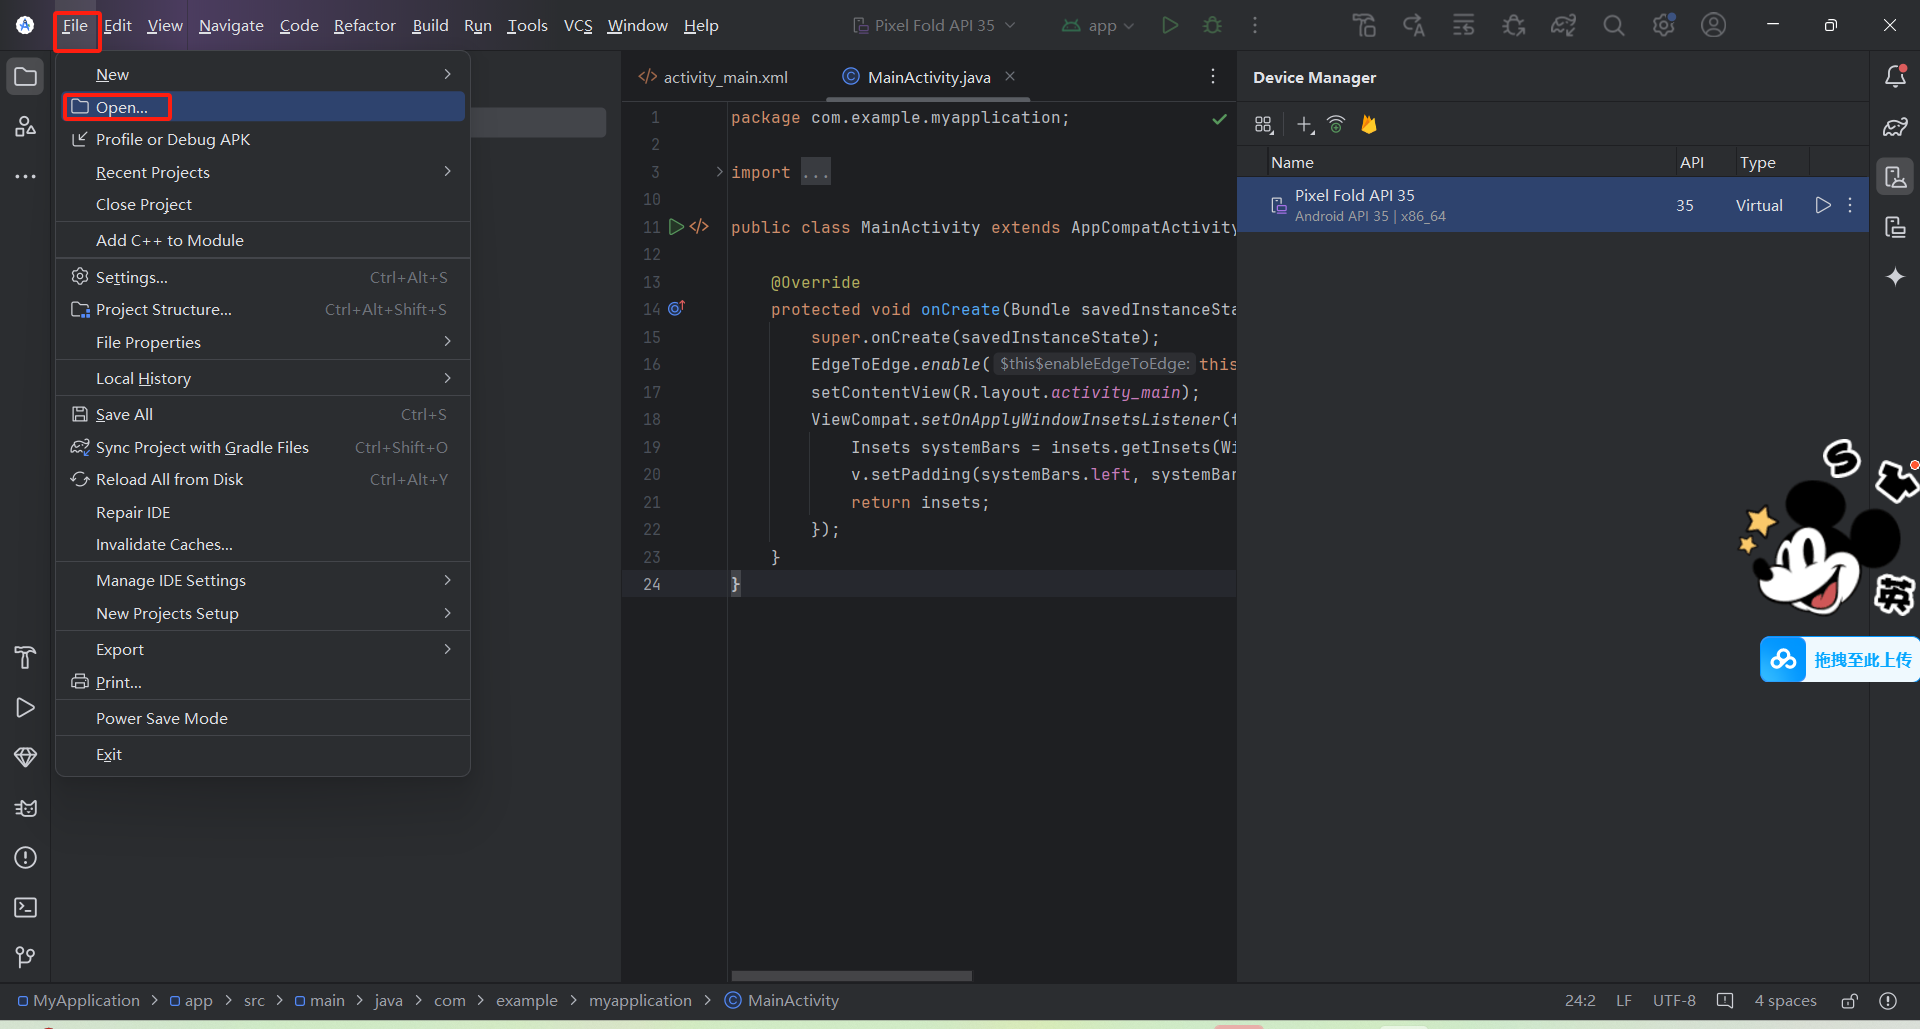The width and height of the screenshot is (1920, 1029).
Task: Enable Power Save Mode
Action: tap(161, 718)
